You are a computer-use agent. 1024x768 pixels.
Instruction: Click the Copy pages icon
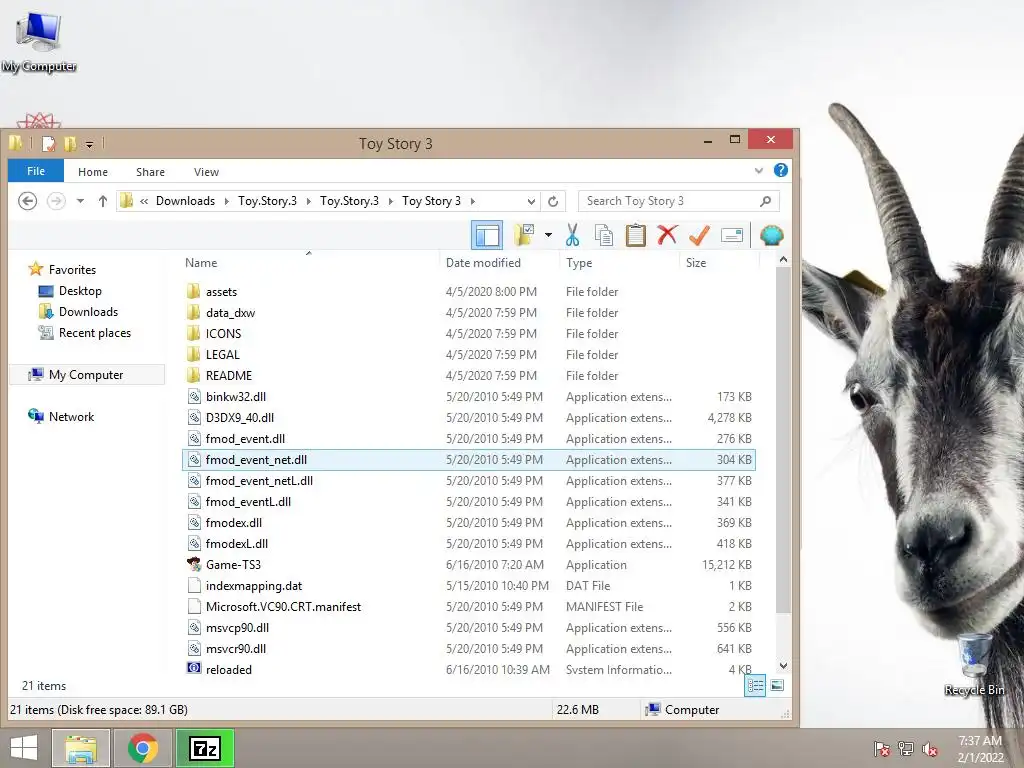pyautogui.click(x=604, y=235)
